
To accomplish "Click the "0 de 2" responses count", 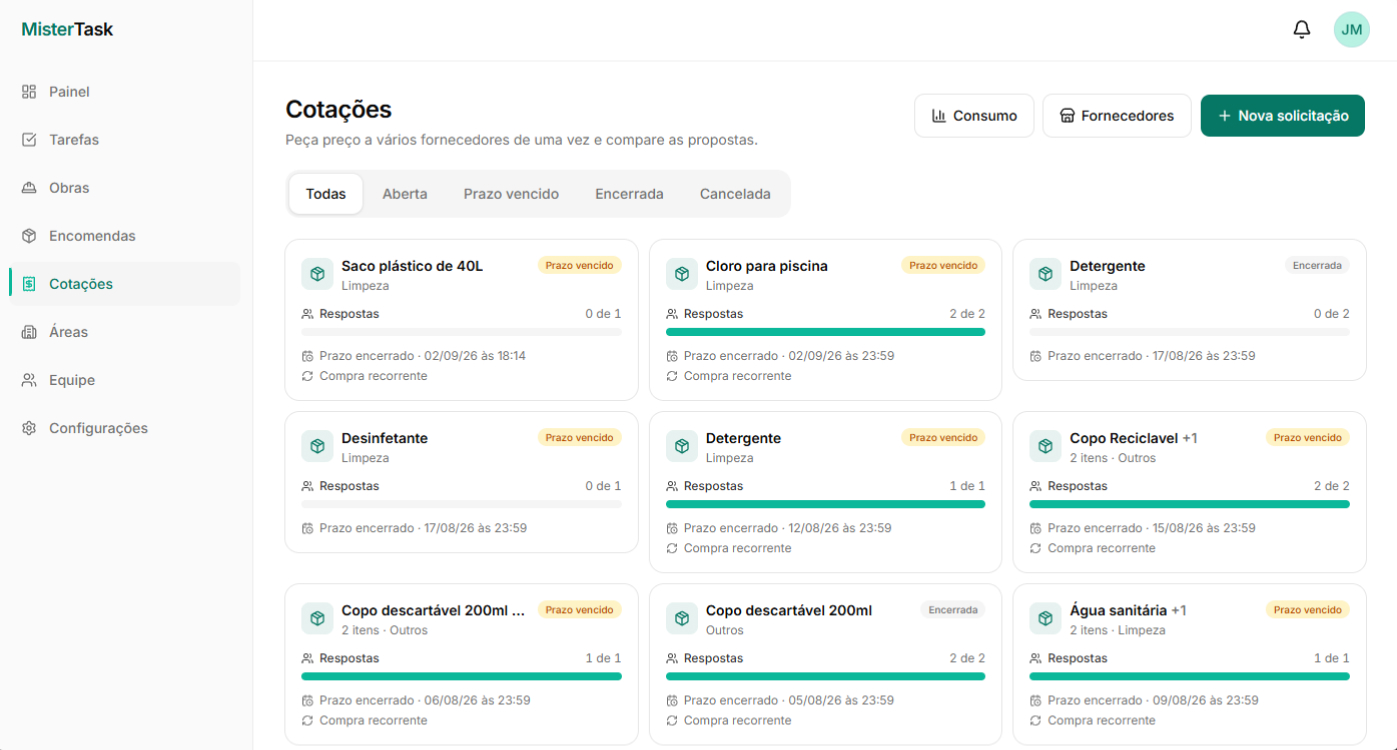I will (x=1331, y=314).
